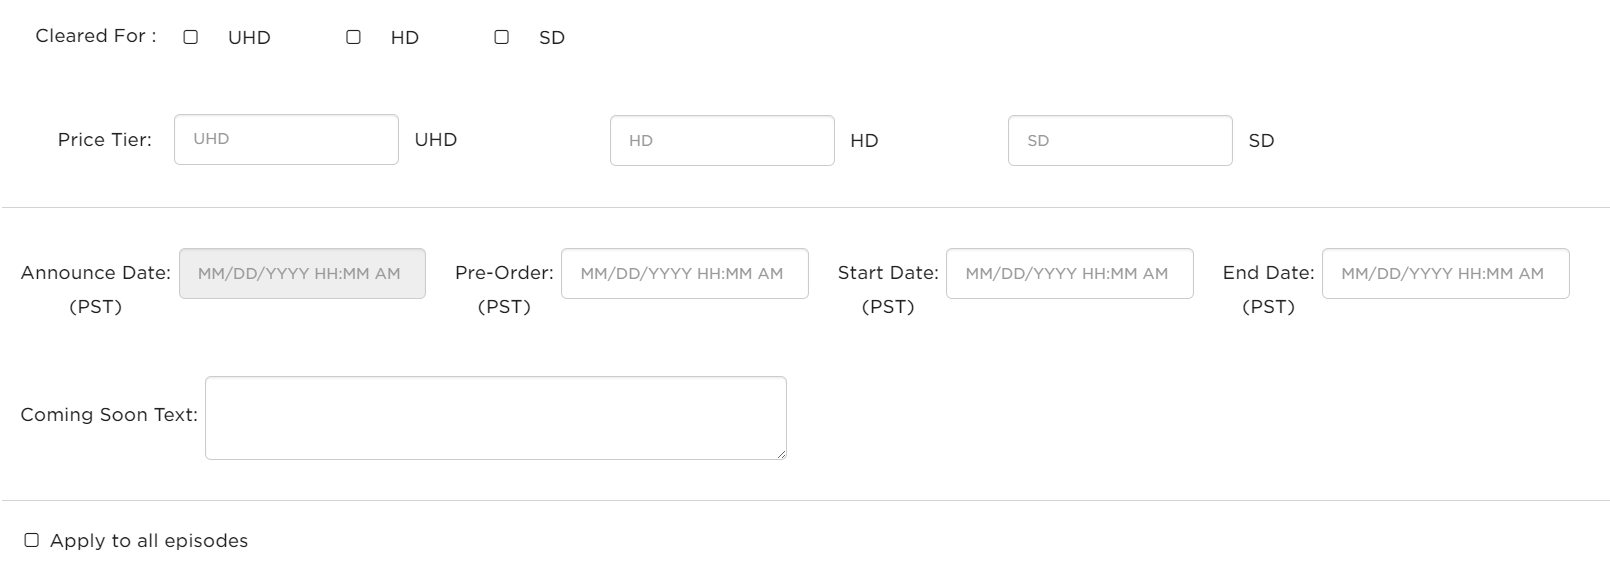Check the UHD box under Cleared For
This screenshot has height=570, width=1610.
(190, 37)
